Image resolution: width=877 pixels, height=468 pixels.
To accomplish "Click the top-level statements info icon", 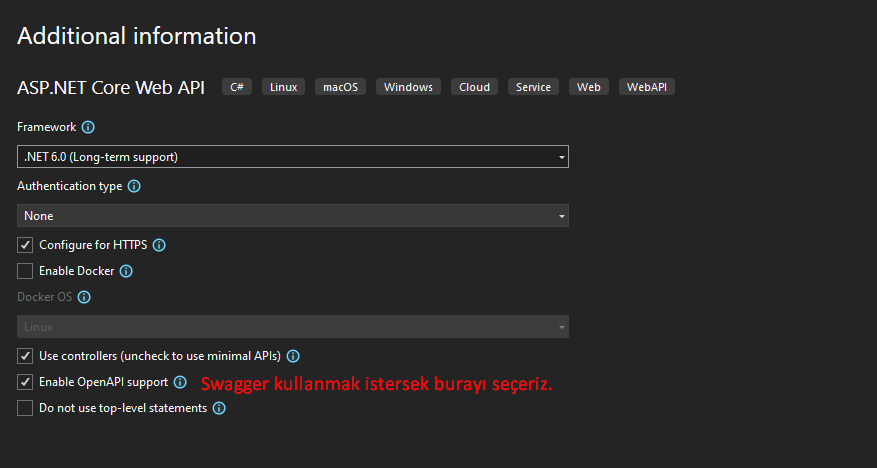I will coord(219,408).
